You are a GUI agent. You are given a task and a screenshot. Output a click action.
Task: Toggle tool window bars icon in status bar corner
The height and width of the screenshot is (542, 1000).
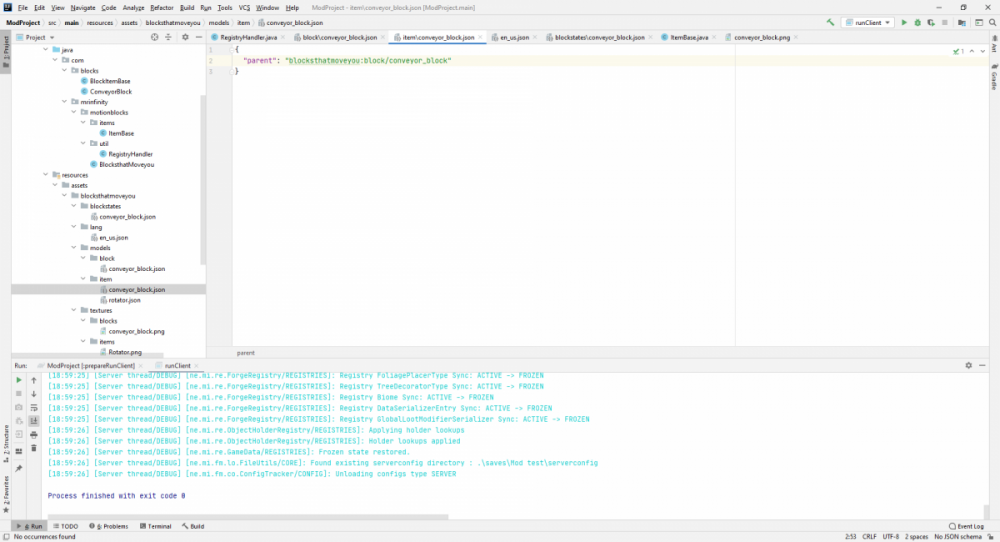click(x=6, y=537)
